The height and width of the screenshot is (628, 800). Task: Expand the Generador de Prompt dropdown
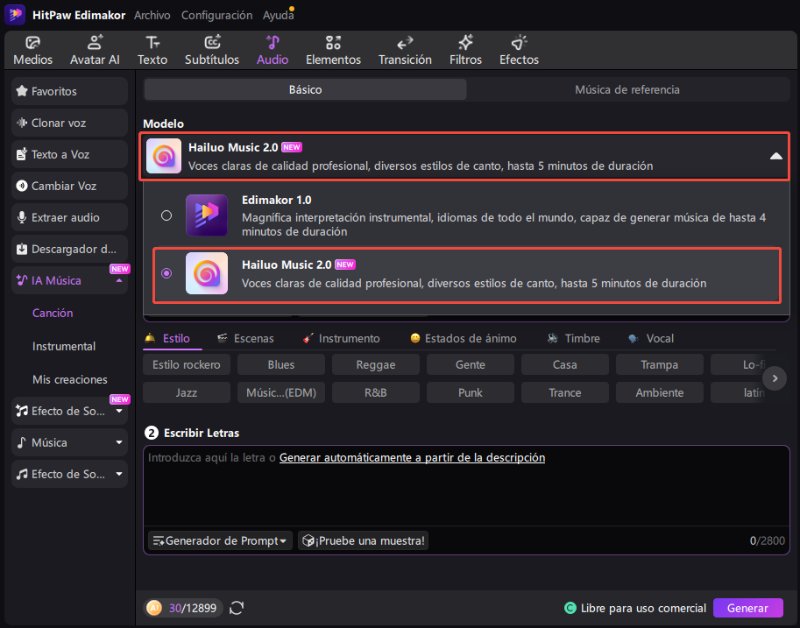(x=220, y=540)
